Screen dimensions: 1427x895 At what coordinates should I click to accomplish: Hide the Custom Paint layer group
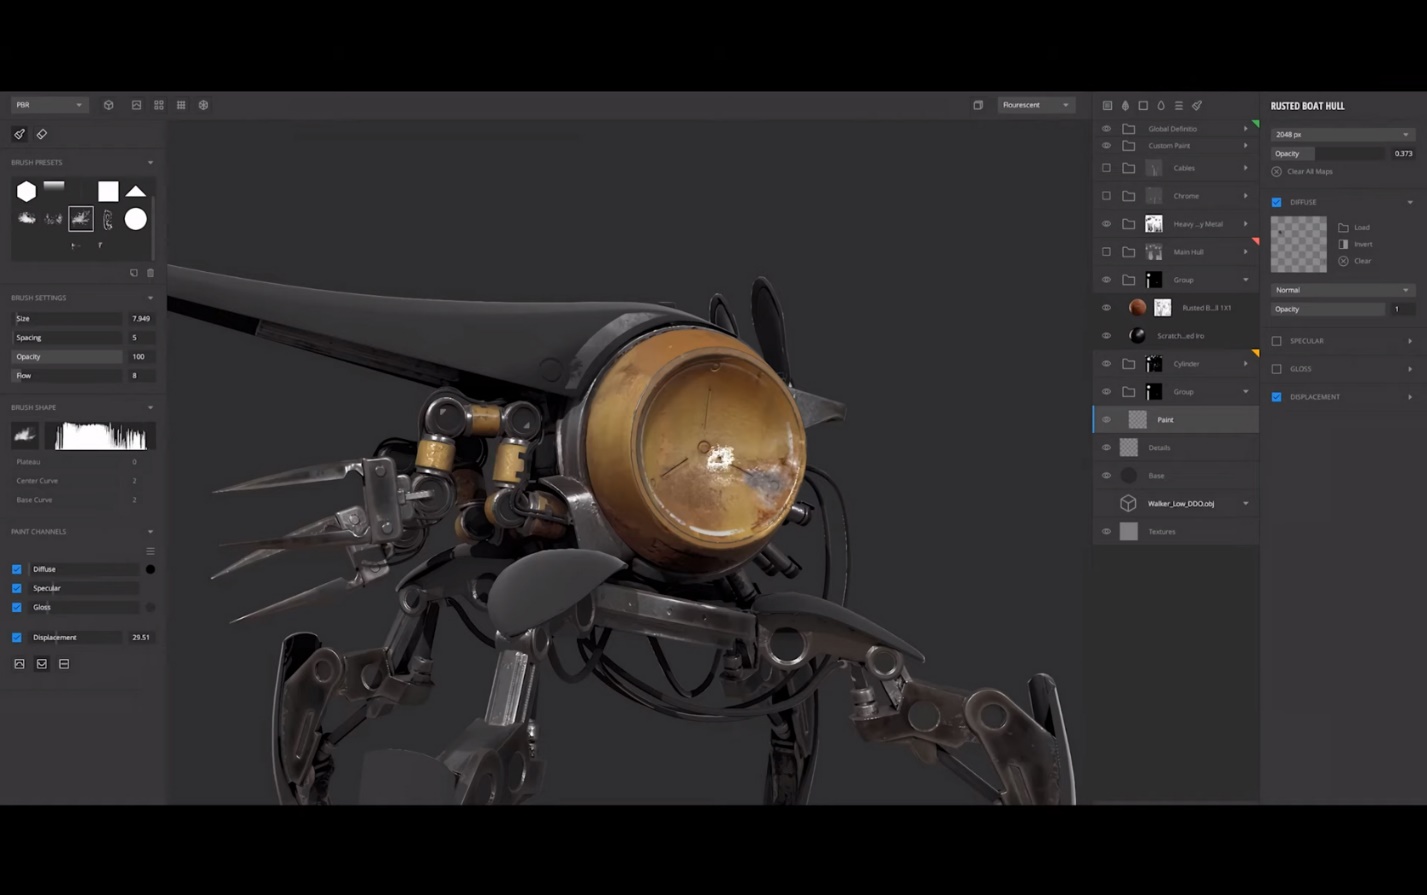[x=1106, y=145]
